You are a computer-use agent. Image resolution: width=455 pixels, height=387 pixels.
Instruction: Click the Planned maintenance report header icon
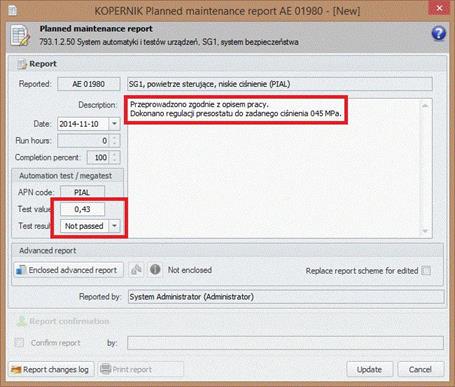(x=20, y=35)
